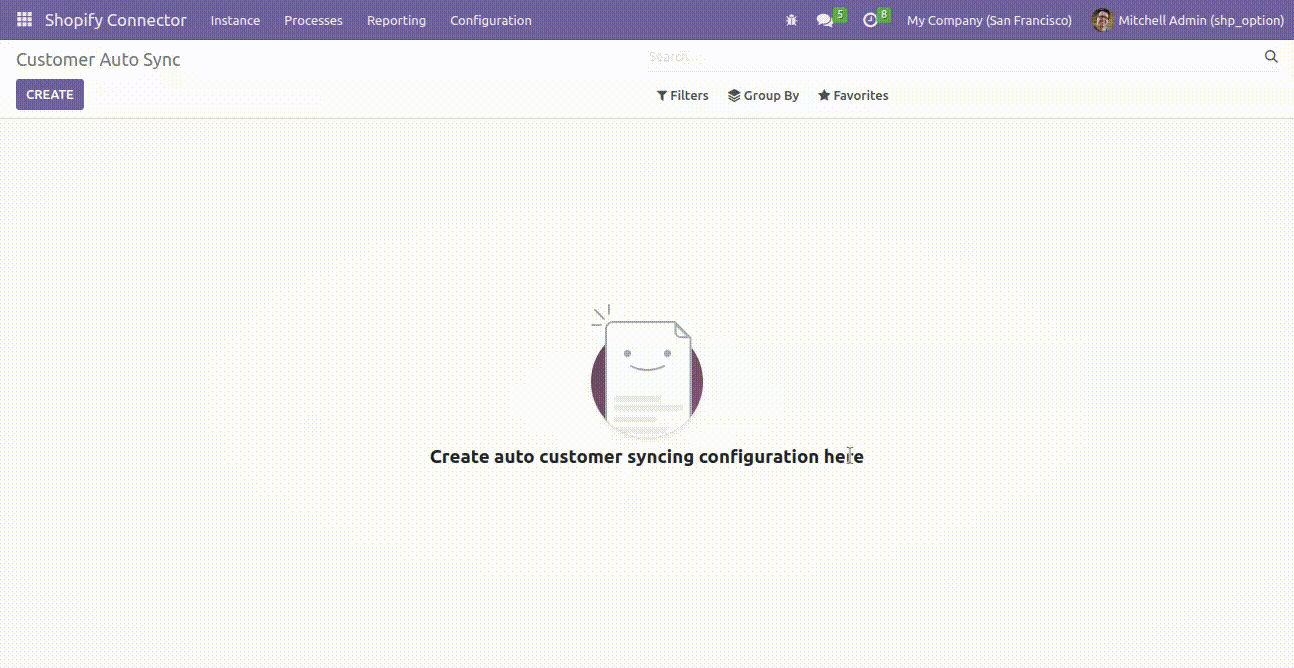
Task: Open the conversations messages icon
Action: (x=825, y=20)
